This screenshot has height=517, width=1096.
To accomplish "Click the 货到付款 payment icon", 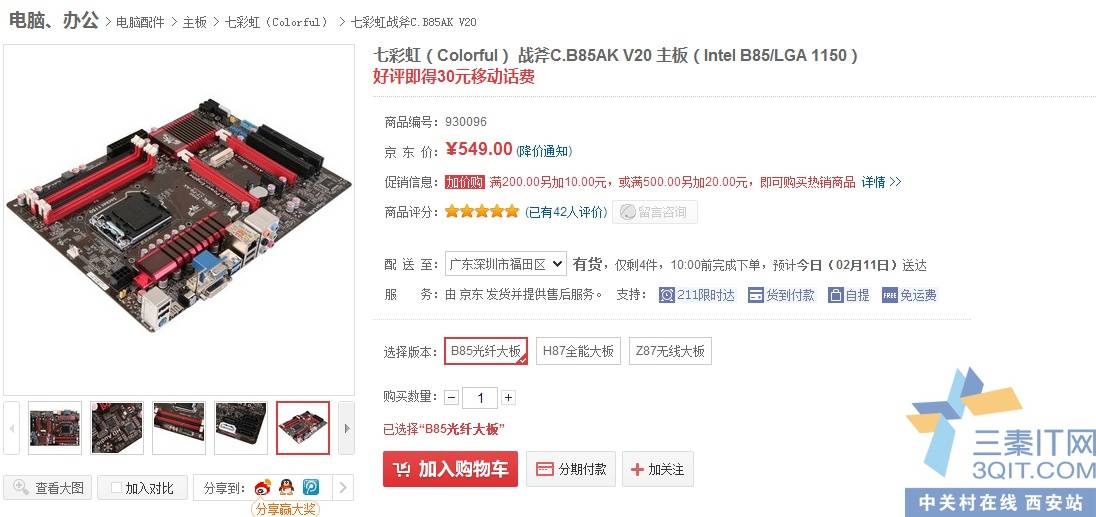I will [755, 295].
